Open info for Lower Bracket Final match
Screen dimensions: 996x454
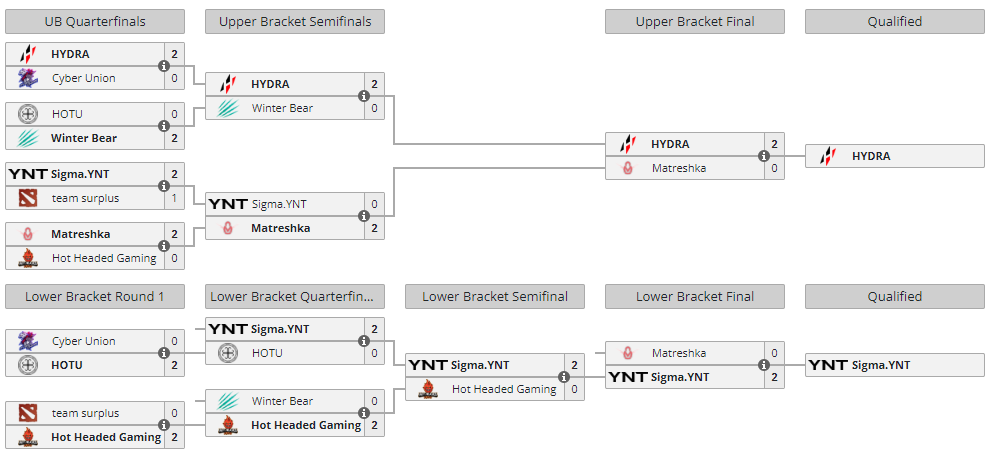click(763, 365)
